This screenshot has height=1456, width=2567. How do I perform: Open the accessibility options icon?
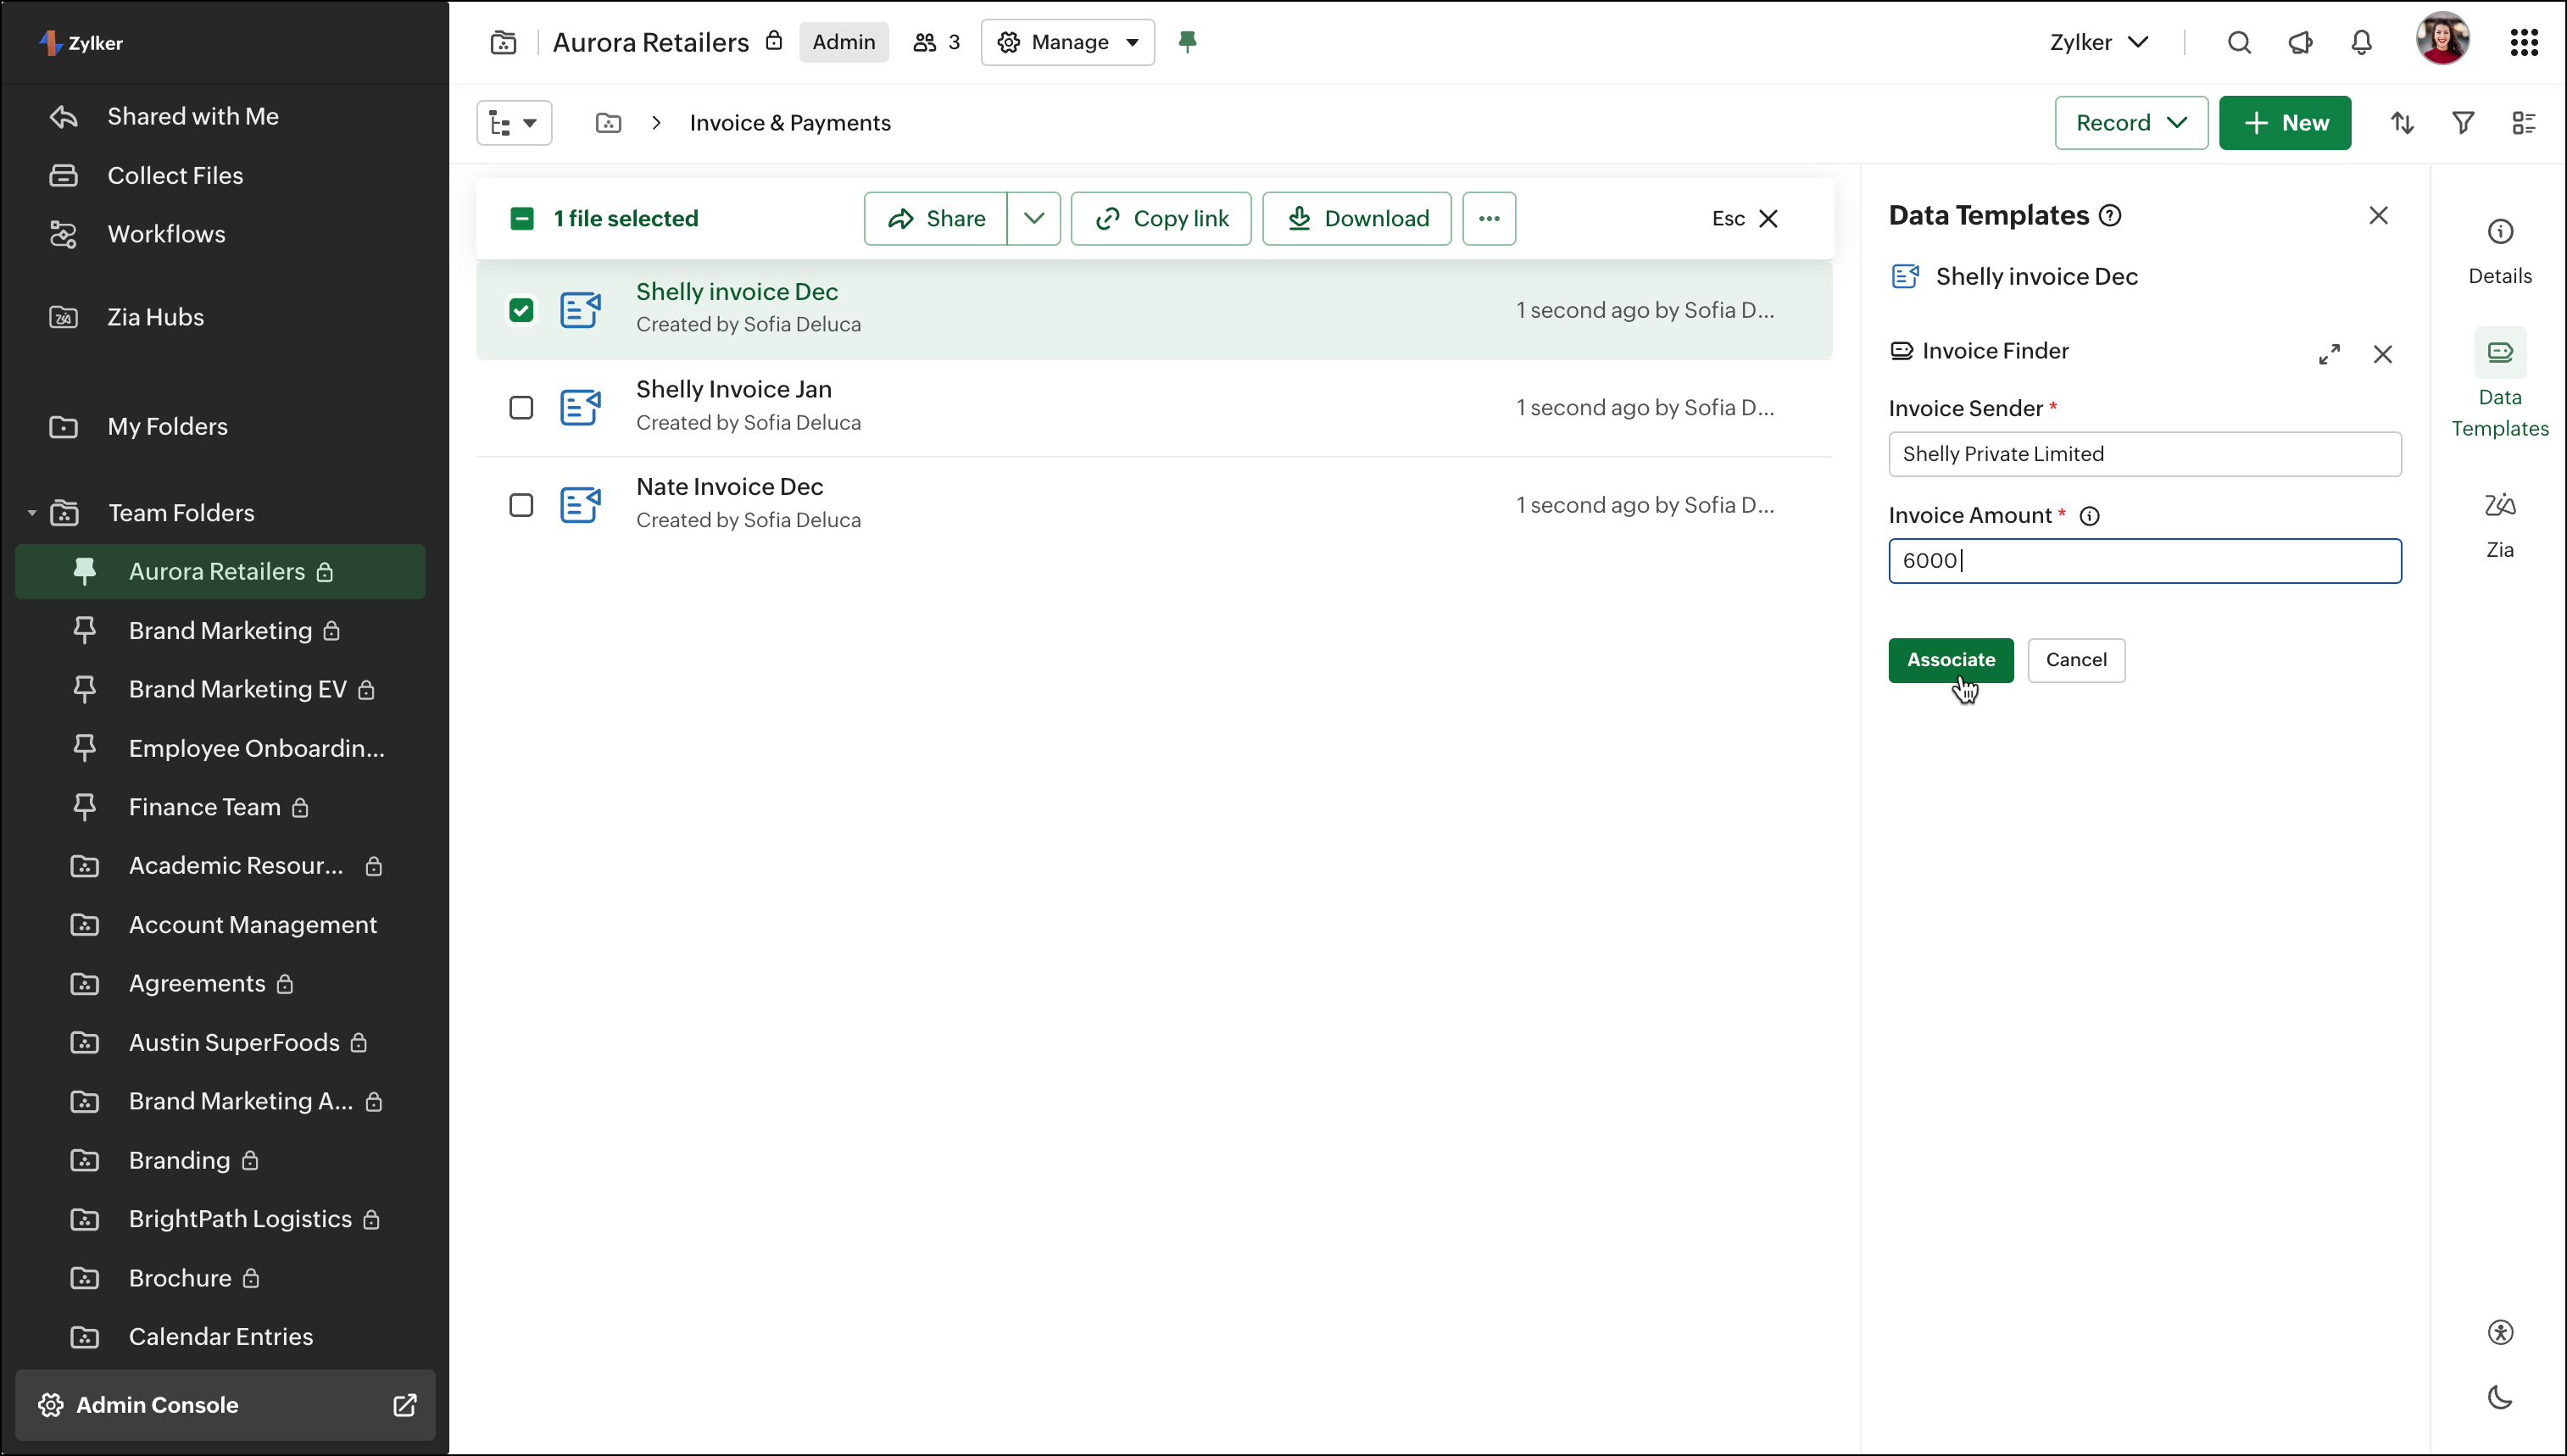pyautogui.click(x=2499, y=1332)
